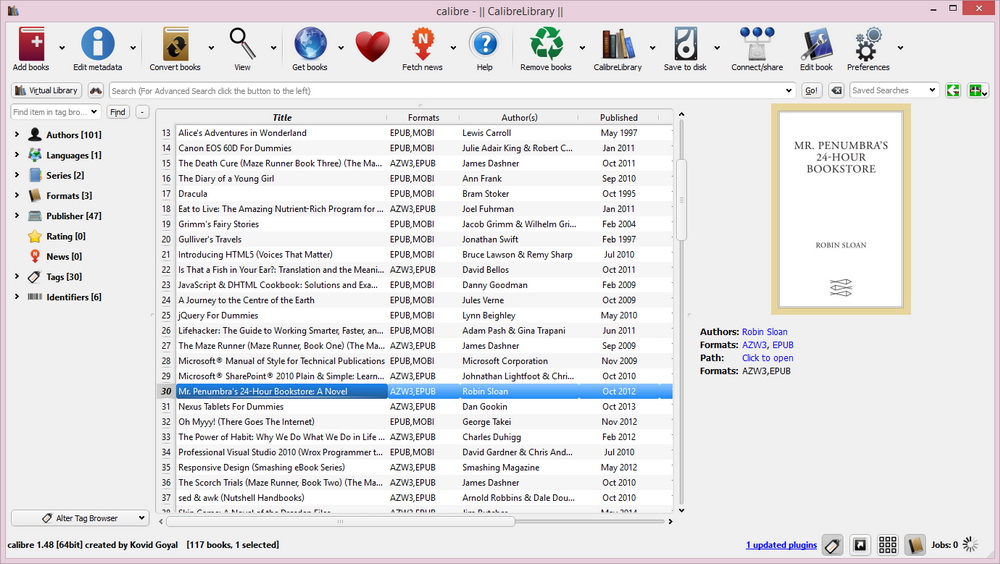Open advanced search with binoculars icon

96,91
